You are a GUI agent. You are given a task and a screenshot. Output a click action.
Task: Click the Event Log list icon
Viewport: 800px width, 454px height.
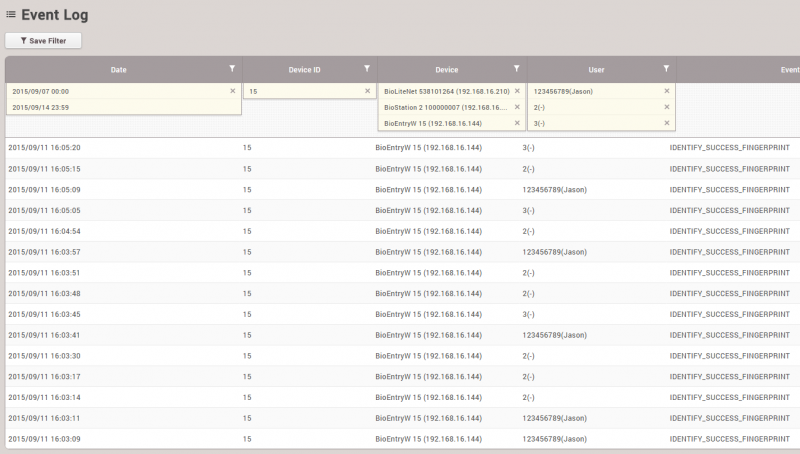pyautogui.click(x=11, y=15)
